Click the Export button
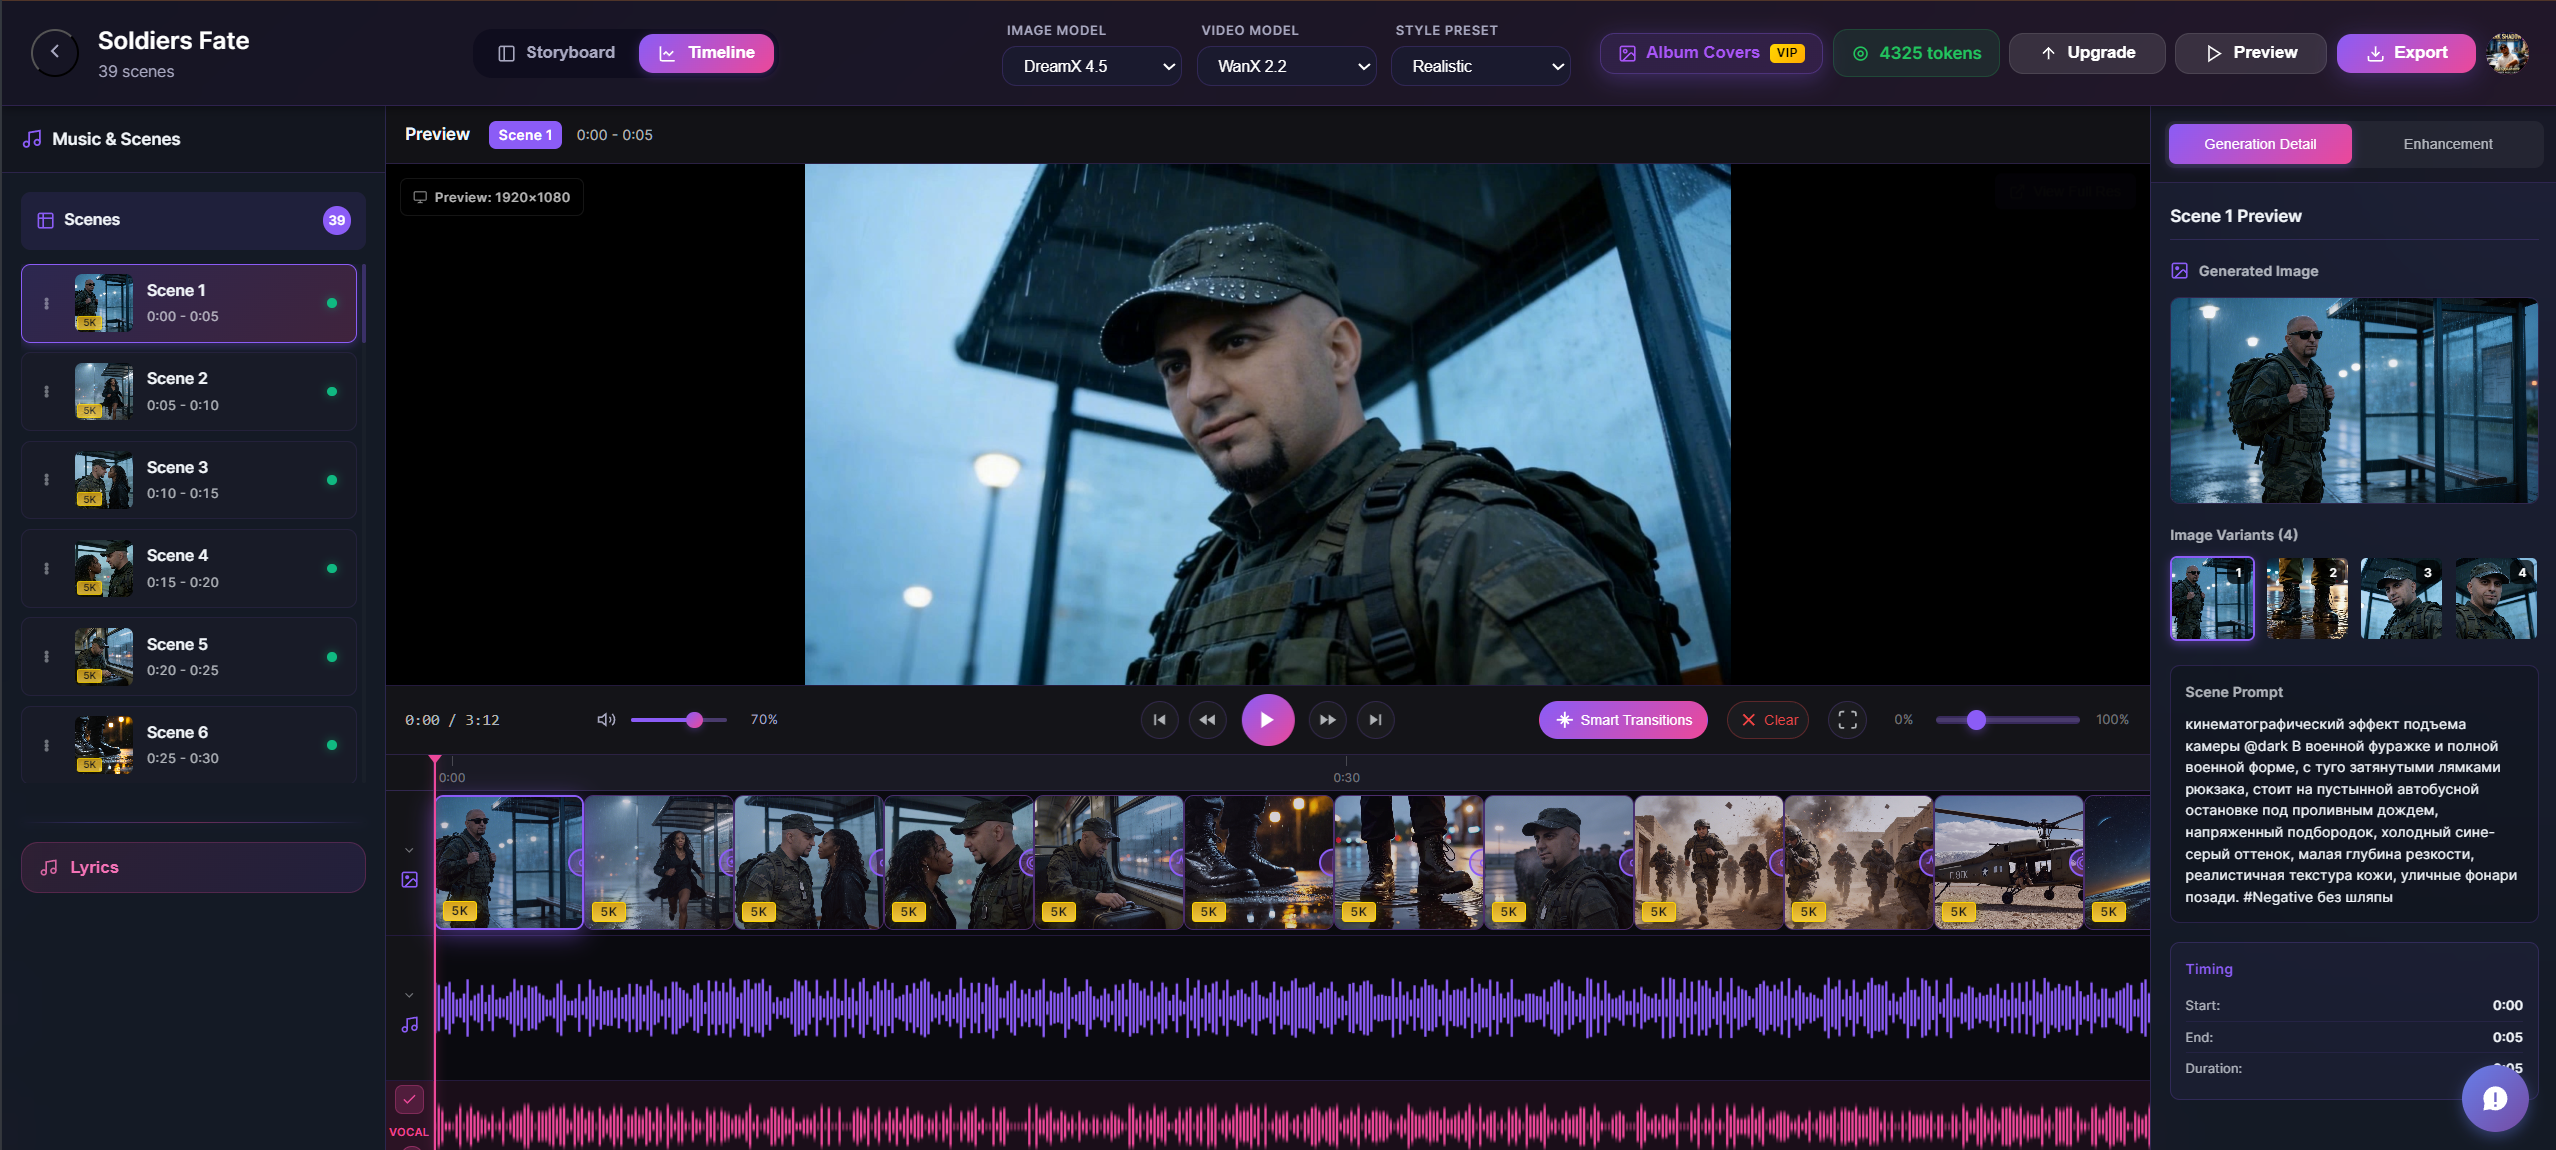Image resolution: width=2556 pixels, height=1150 pixels. coord(2405,52)
